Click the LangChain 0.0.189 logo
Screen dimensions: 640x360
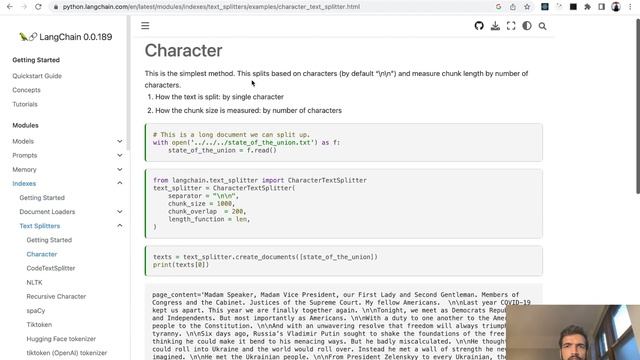coord(65,37)
